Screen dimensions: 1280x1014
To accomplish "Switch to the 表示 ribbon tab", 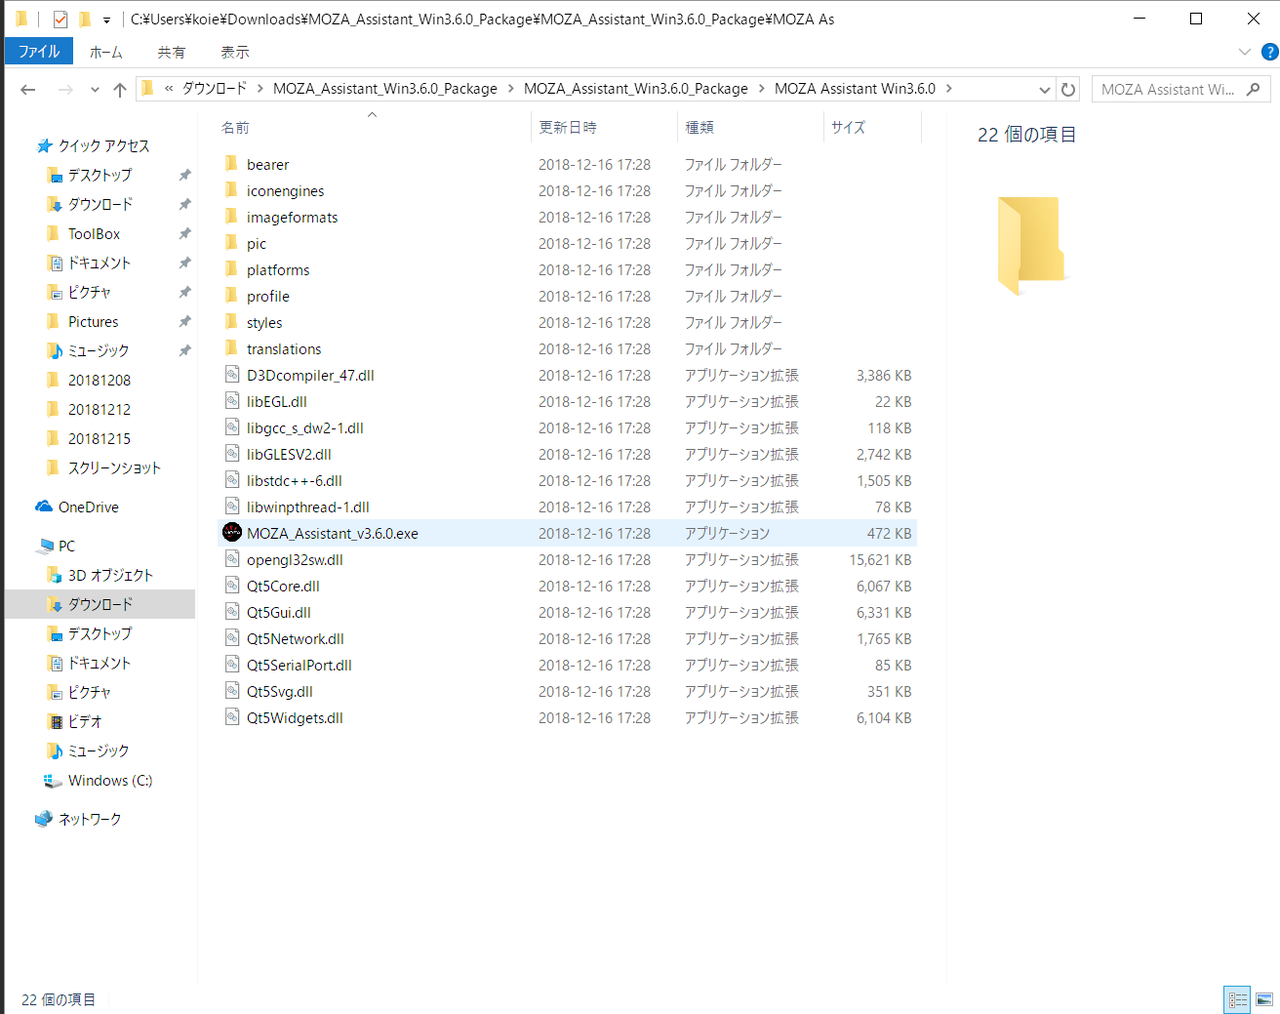I will (235, 52).
